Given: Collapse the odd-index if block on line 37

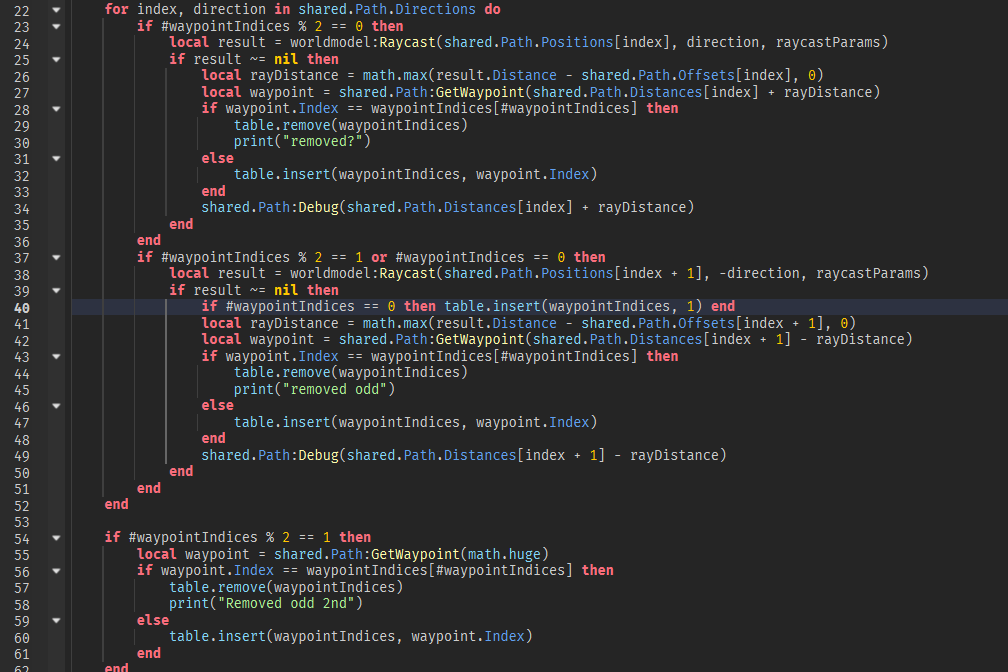Looking at the screenshot, I should [55, 256].
